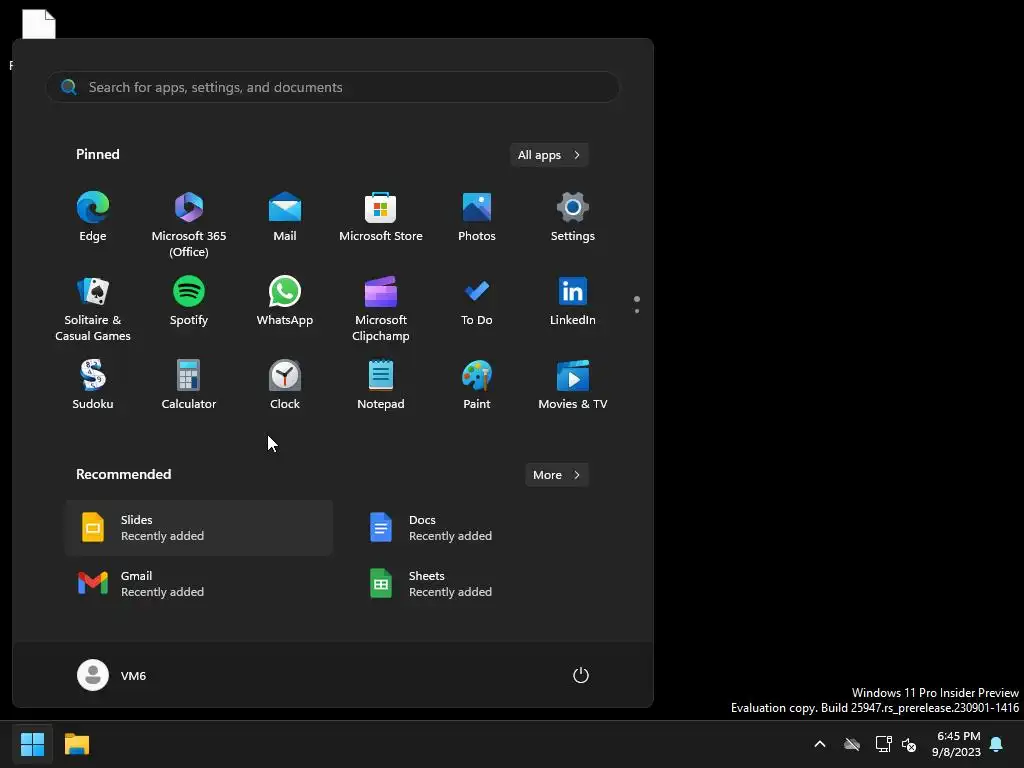1024x768 pixels.
Task: Open the Mail app
Action: (285, 217)
